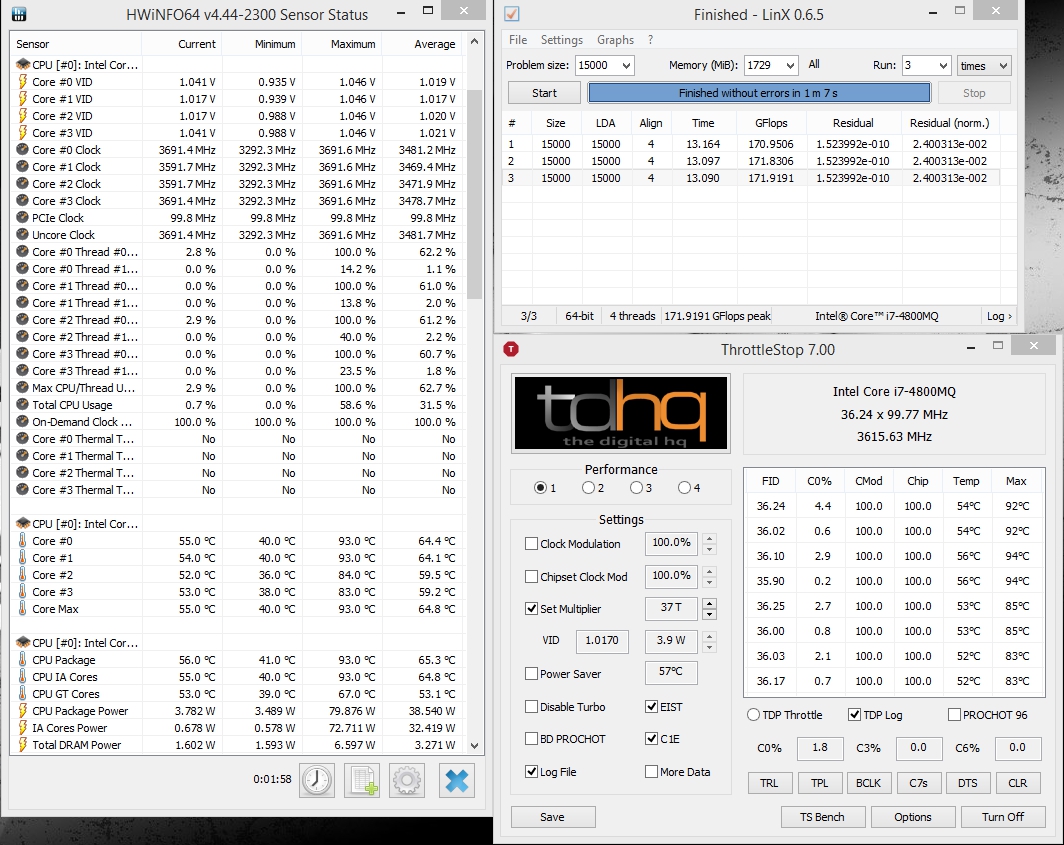Select LinX result row 3
The image size is (1064, 845).
pos(750,178)
